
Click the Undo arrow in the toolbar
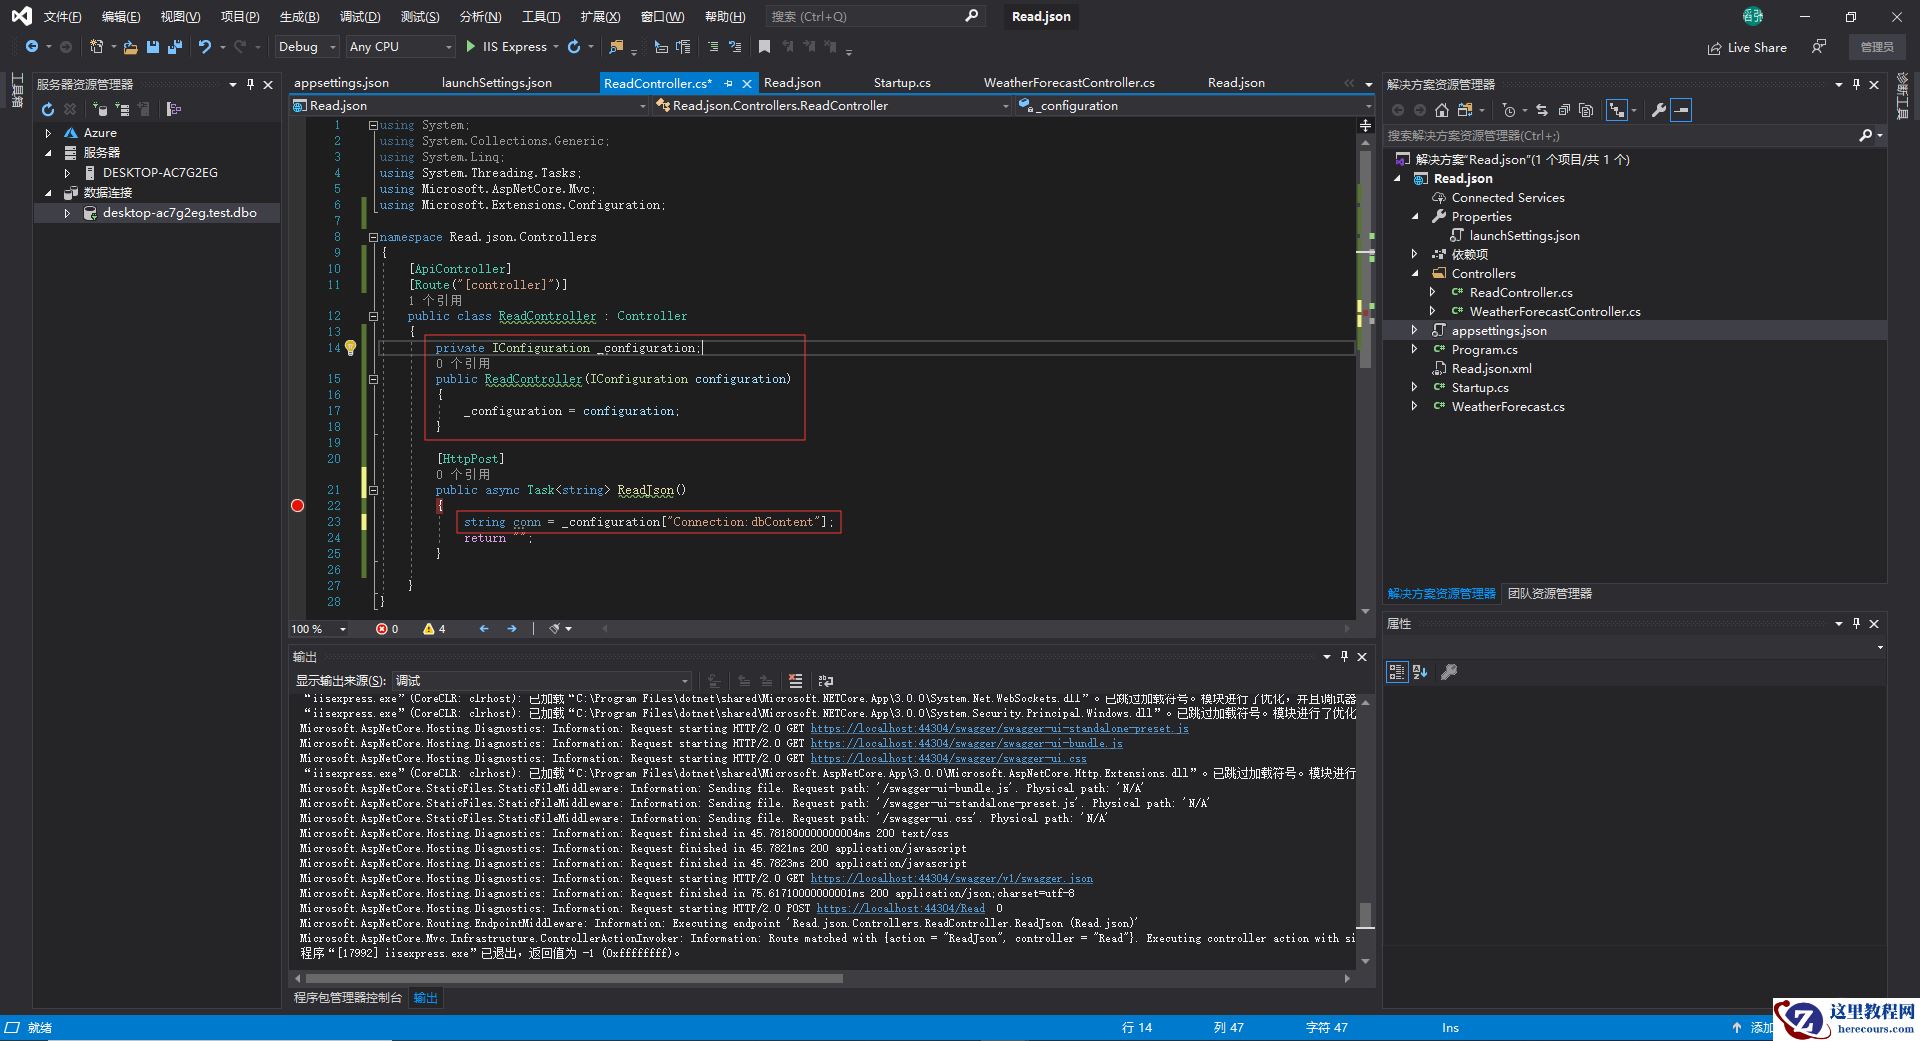coord(205,47)
